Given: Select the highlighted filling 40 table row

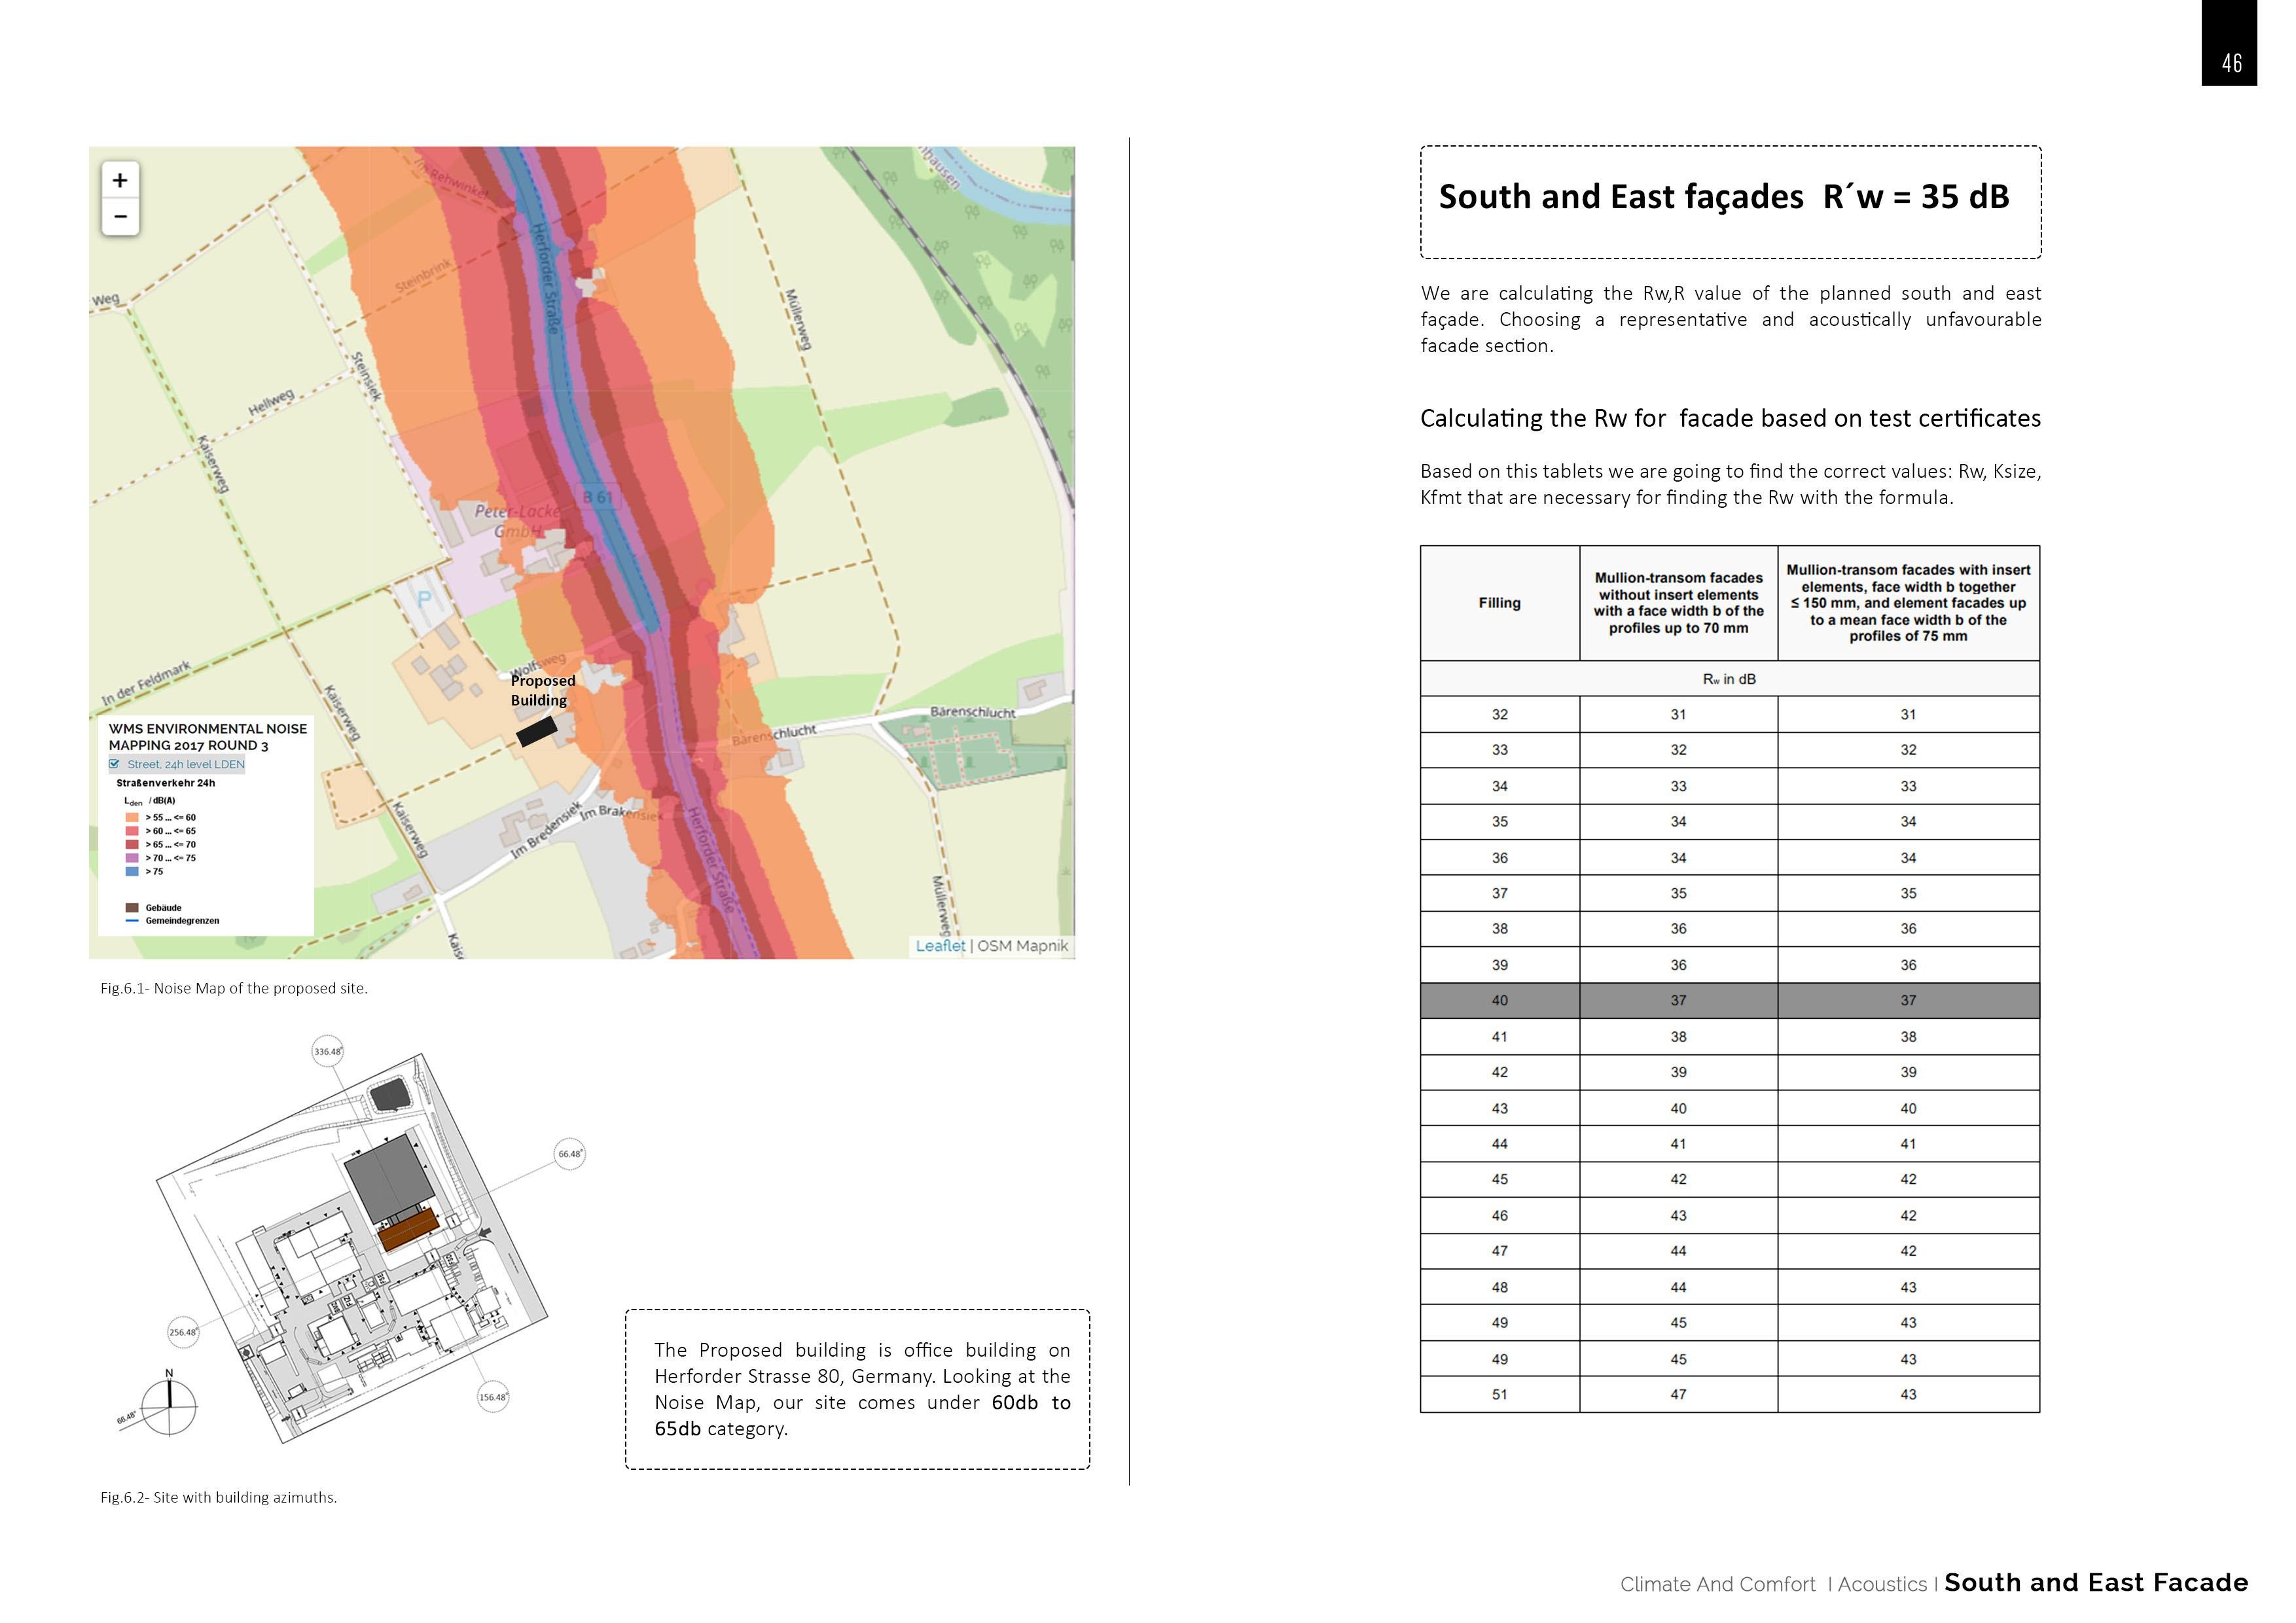Looking at the screenshot, I should tap(1729, 1001).
